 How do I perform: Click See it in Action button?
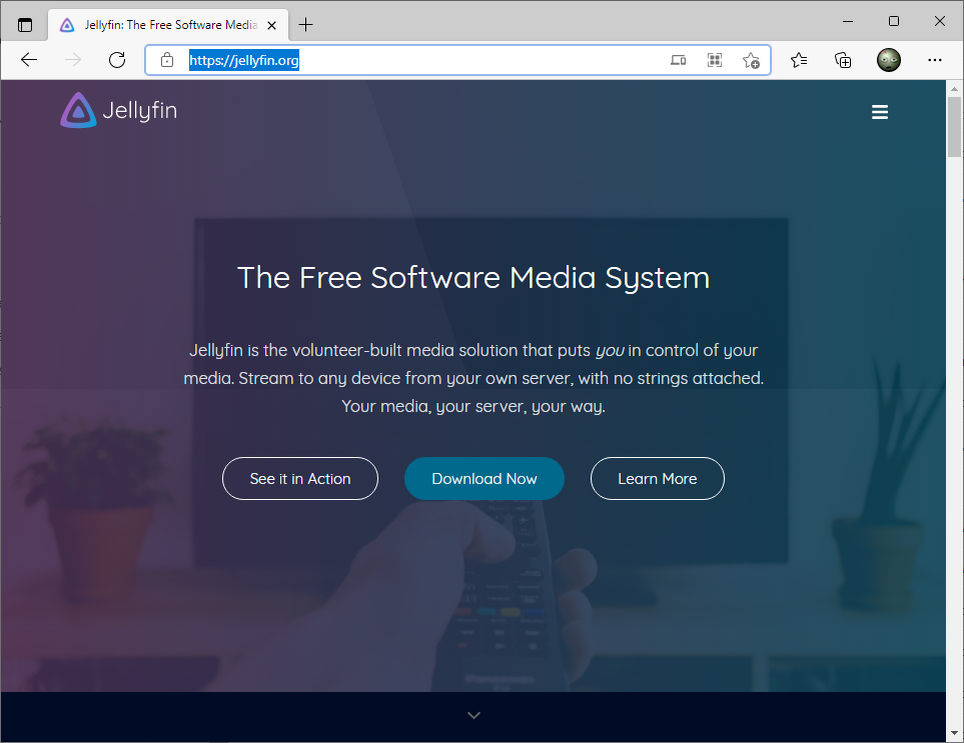point(300,479)
